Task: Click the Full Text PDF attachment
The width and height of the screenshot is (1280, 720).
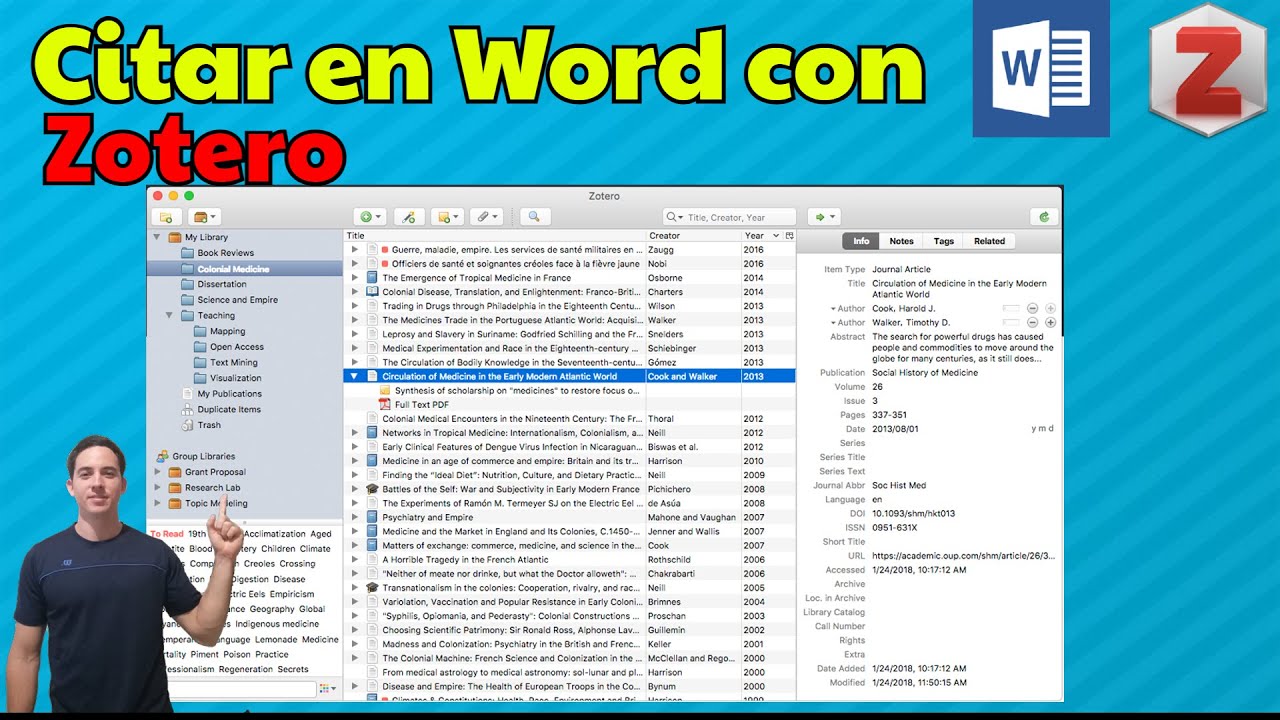Action: [x=421, y=405]
